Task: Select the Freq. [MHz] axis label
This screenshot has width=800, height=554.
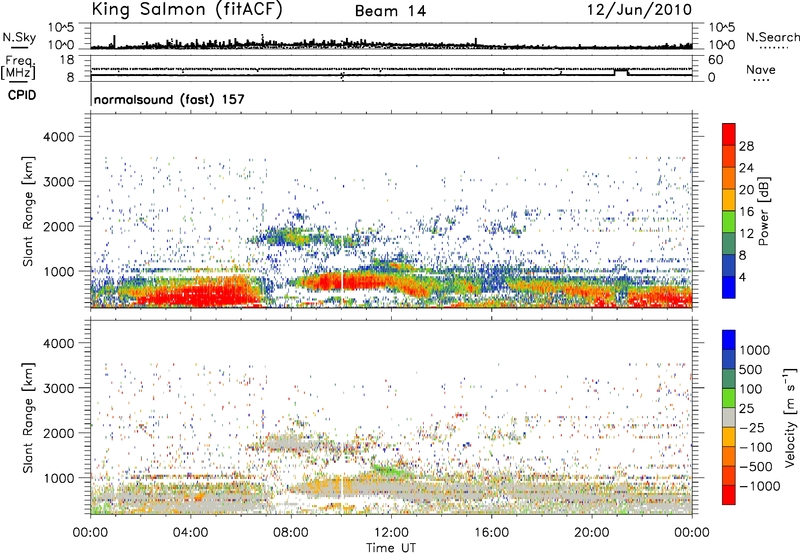Action: coord(18,68)
